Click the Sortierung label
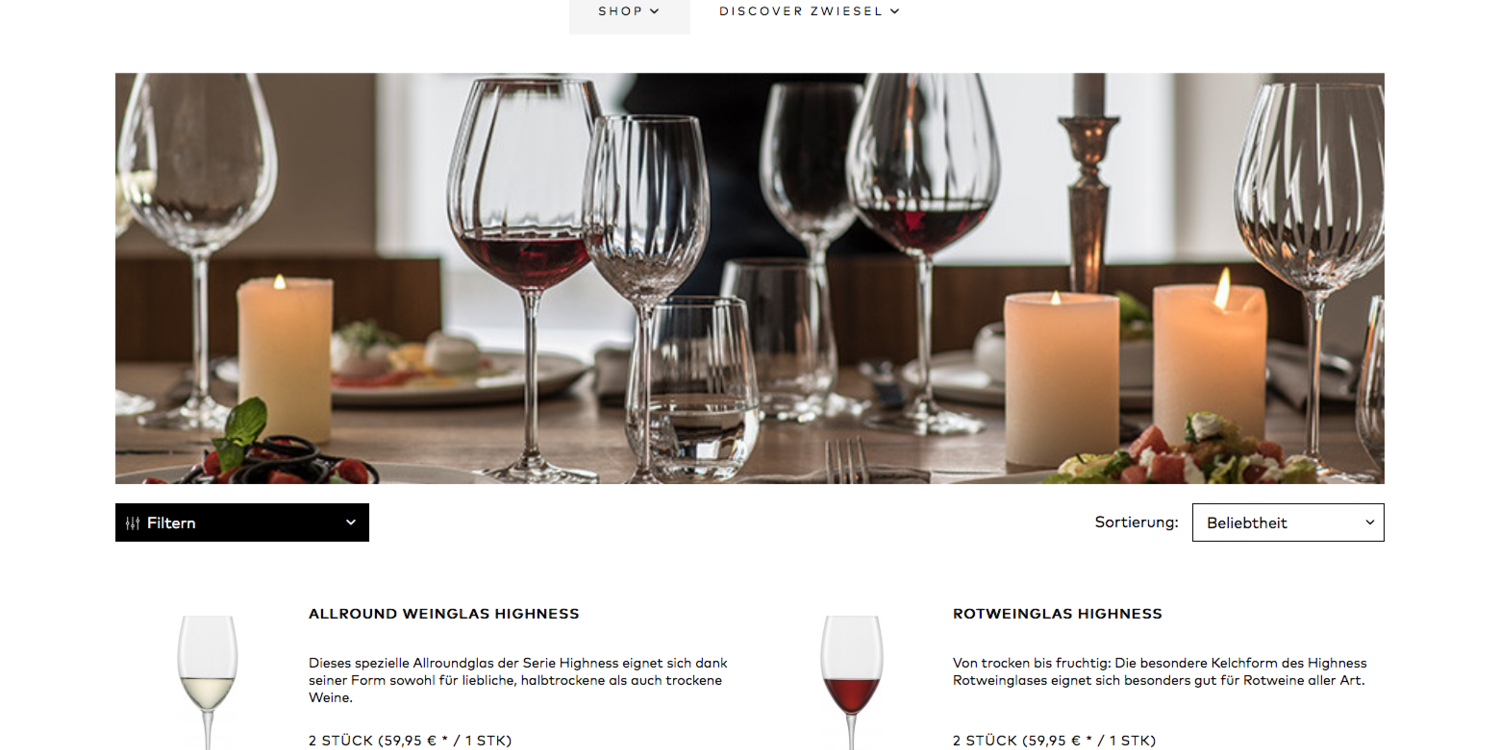1500x750 pixels. (x=1136, y=522)
